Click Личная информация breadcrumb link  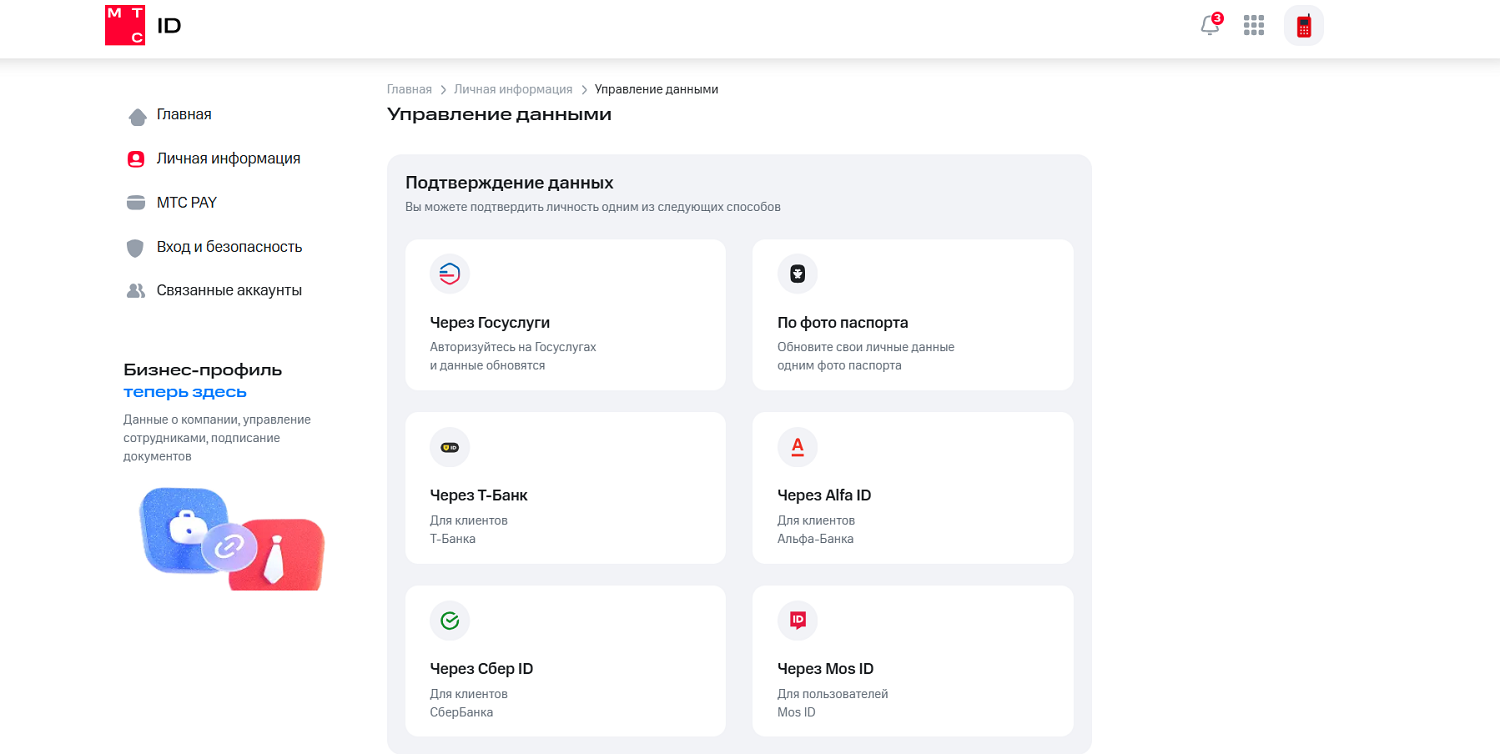click(513, 90)
